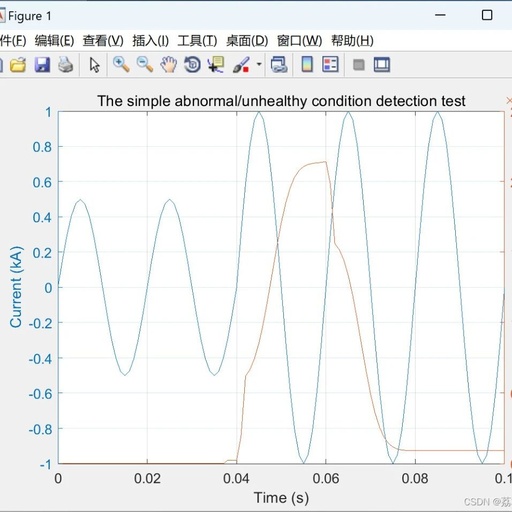Click the 0.04 tick label on the x-axis
Viewport: 512px width, 512px height.
pos(236,479)
